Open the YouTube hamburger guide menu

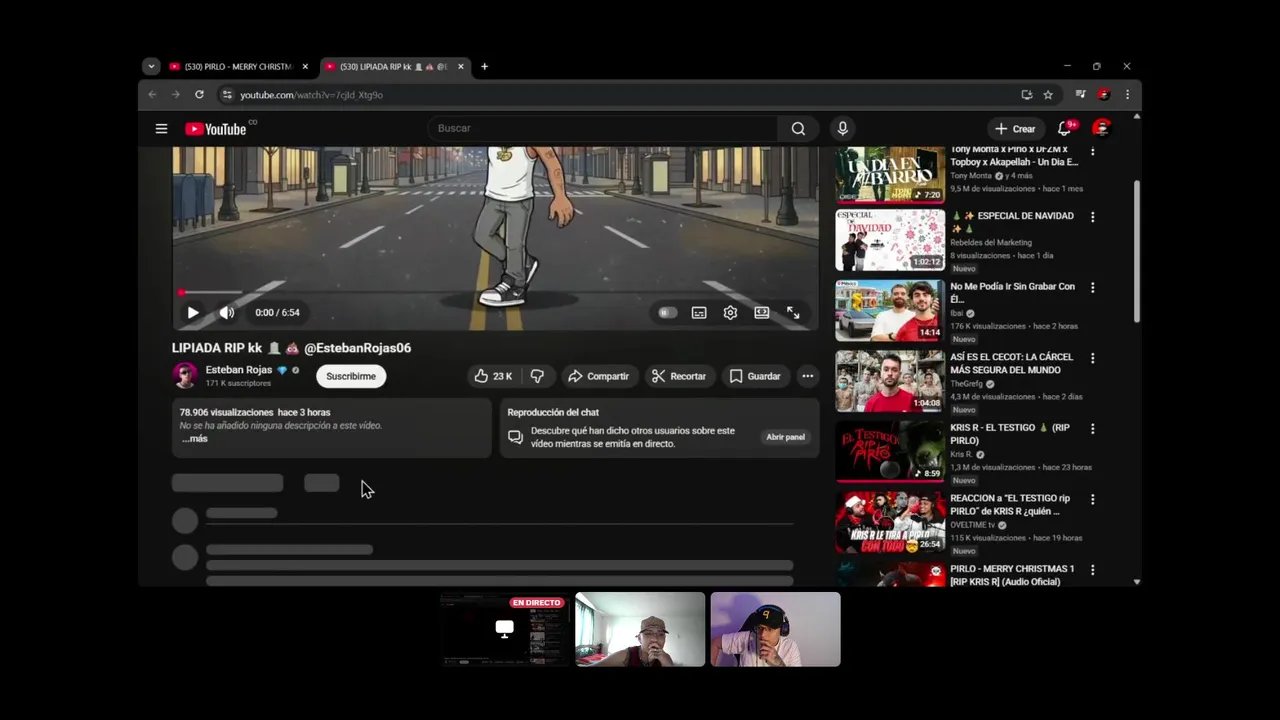pos(161,128)
